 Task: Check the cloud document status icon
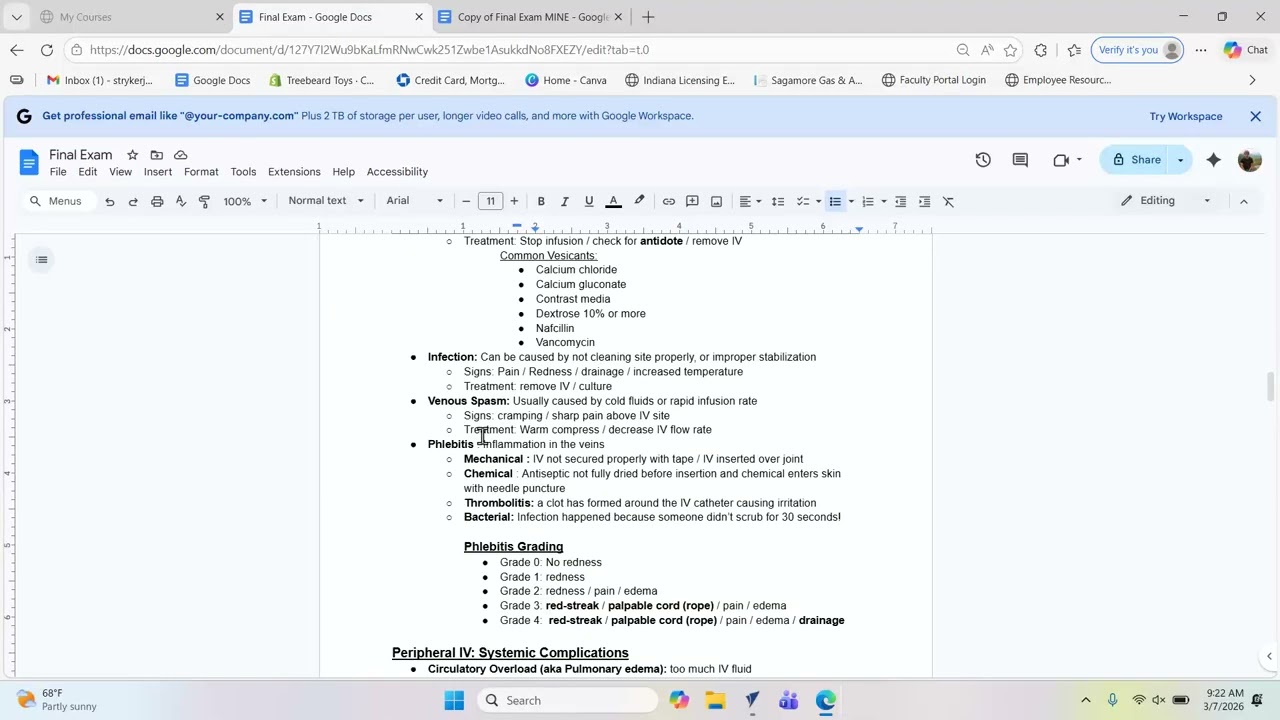click(x=180, y=155)
